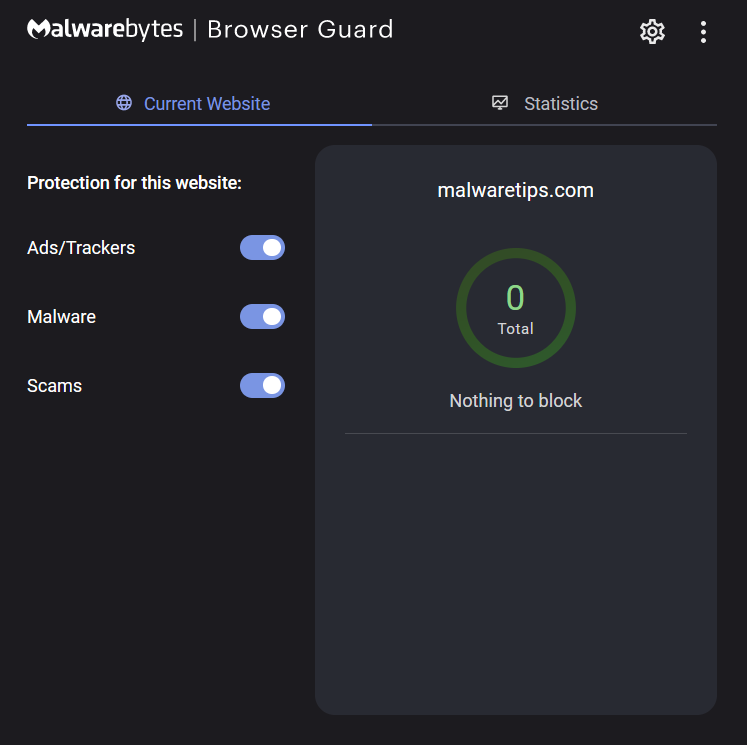Click the globe icon beside Current Website

click(124, 103)
